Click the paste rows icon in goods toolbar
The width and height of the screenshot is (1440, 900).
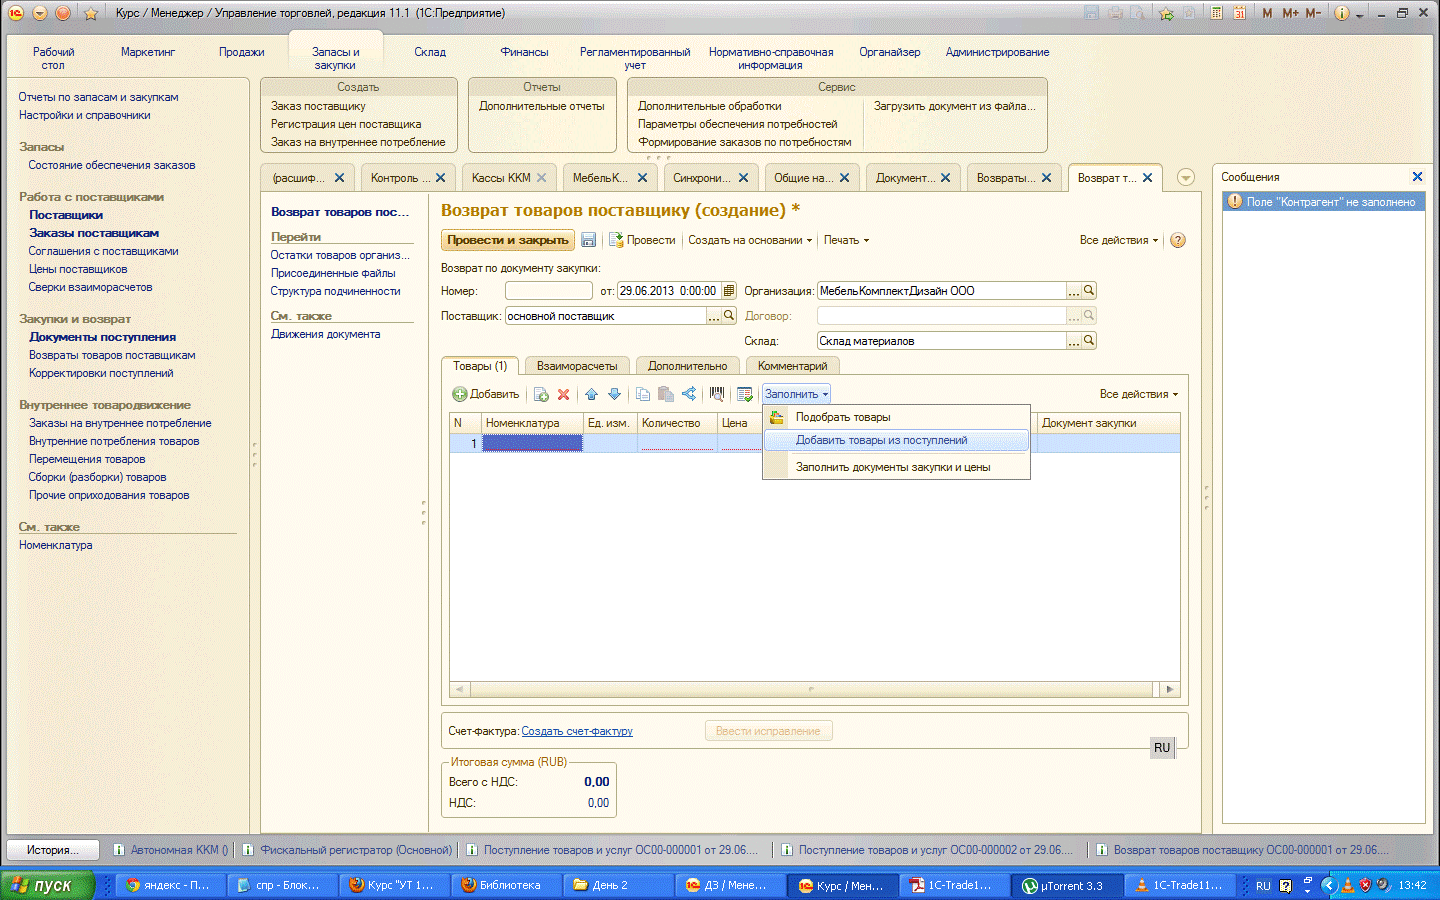tap(666, 394)
